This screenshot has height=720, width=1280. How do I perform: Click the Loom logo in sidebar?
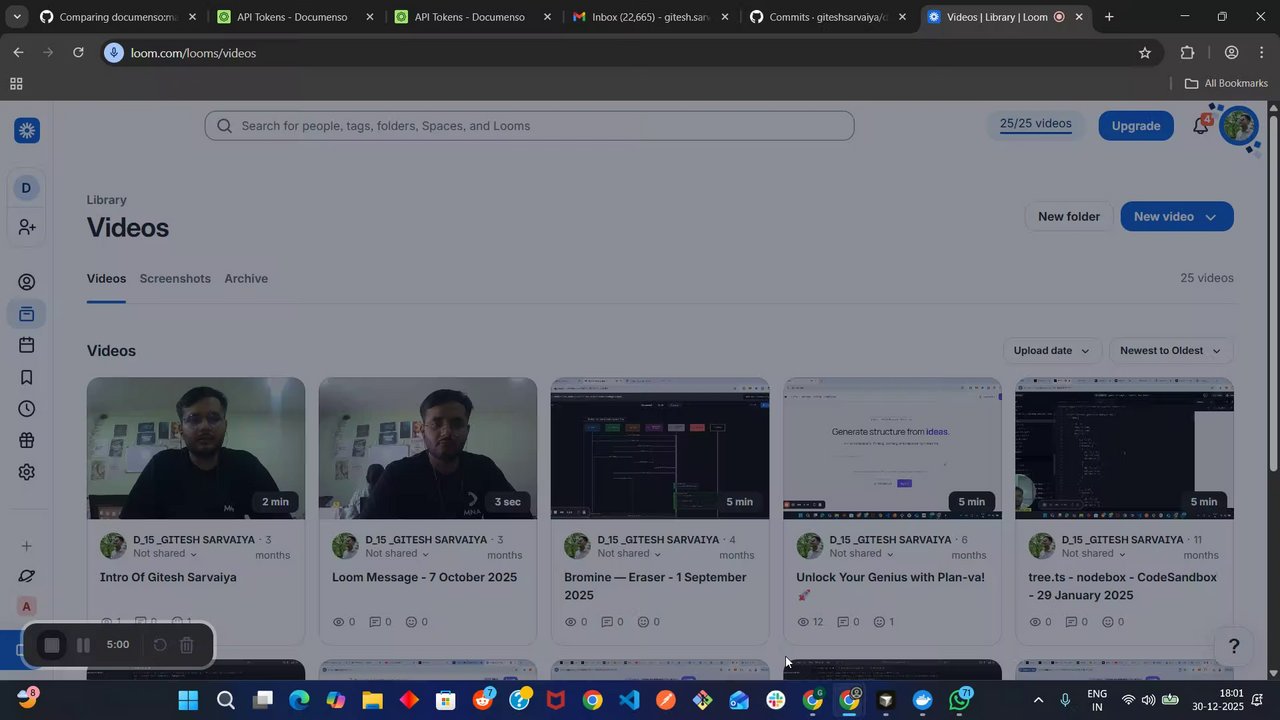[27, 130]
